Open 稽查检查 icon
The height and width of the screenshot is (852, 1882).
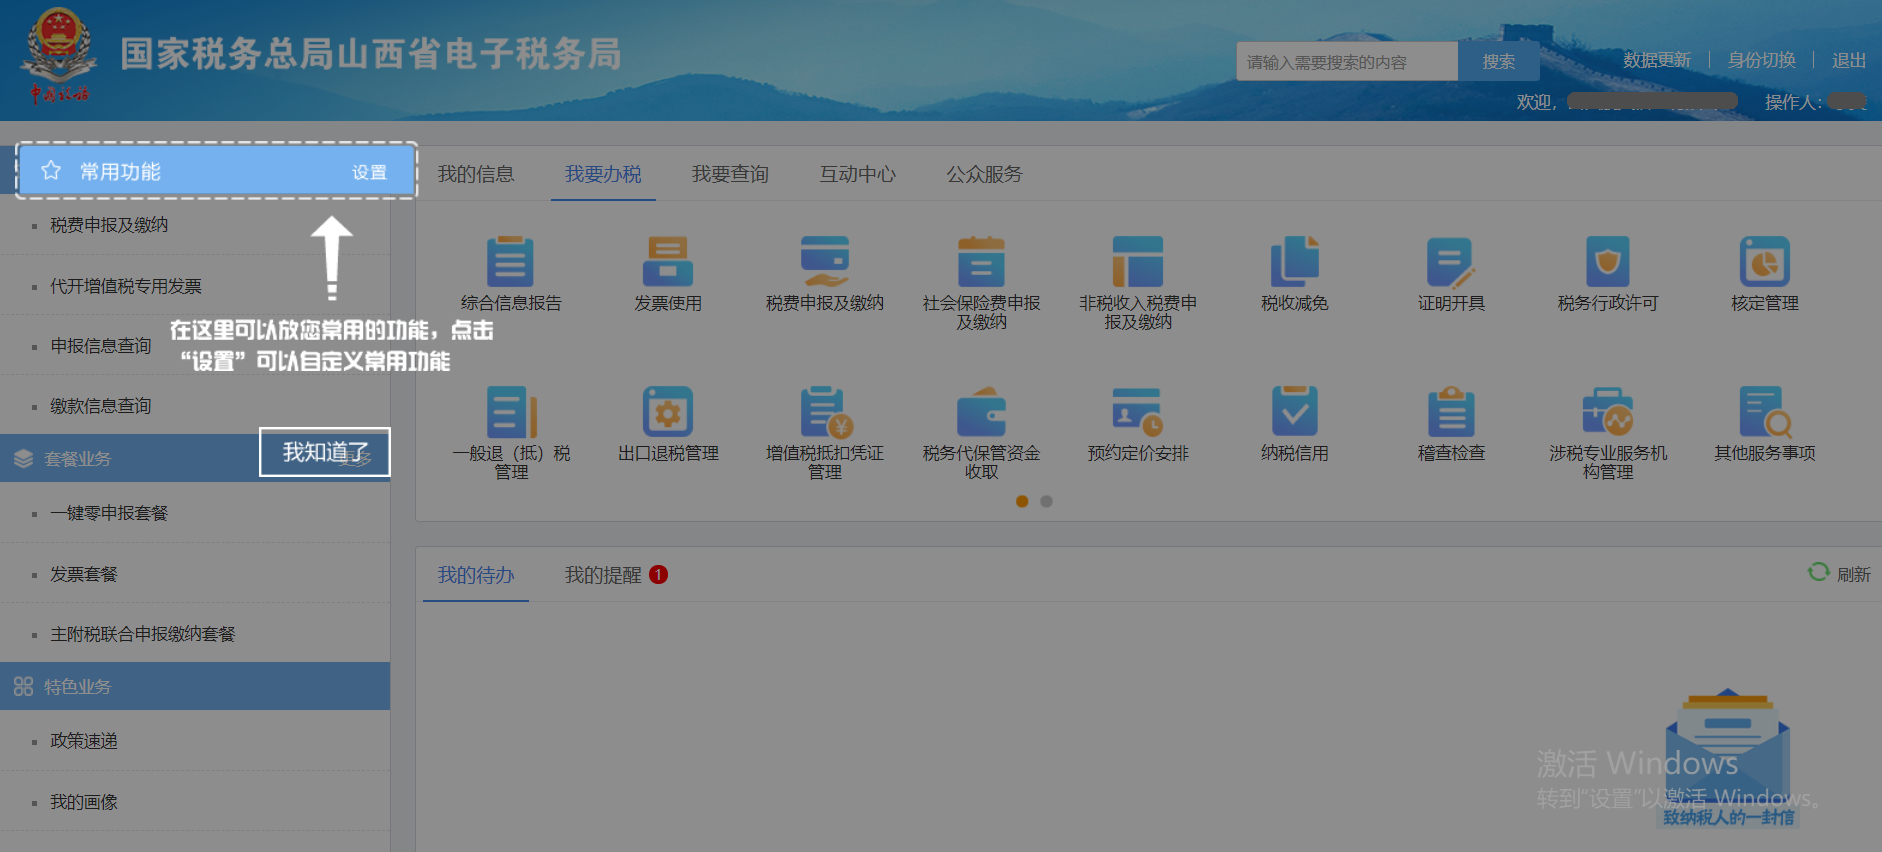[1451, 412]
